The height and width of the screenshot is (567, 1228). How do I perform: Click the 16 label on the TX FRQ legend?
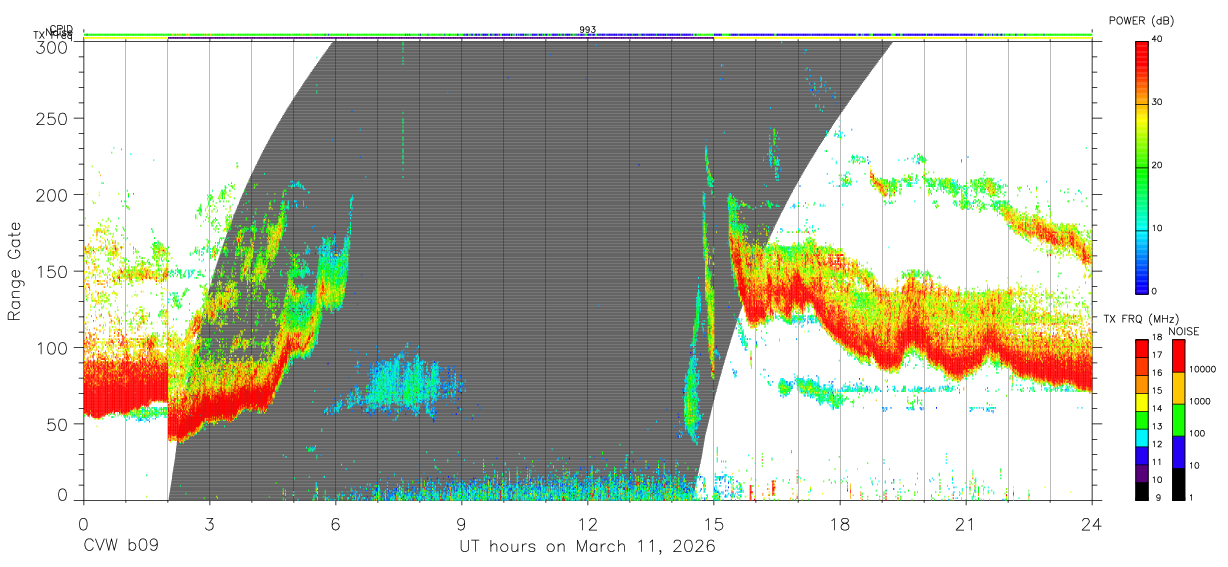coord(1156,373)
